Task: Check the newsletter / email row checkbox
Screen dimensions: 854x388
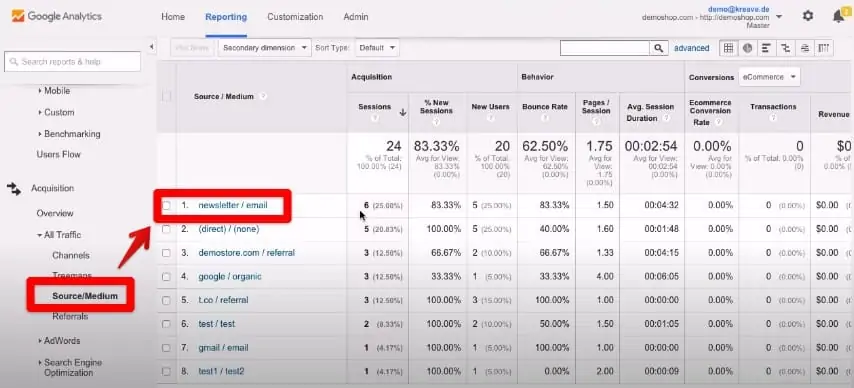Action: 167,205
